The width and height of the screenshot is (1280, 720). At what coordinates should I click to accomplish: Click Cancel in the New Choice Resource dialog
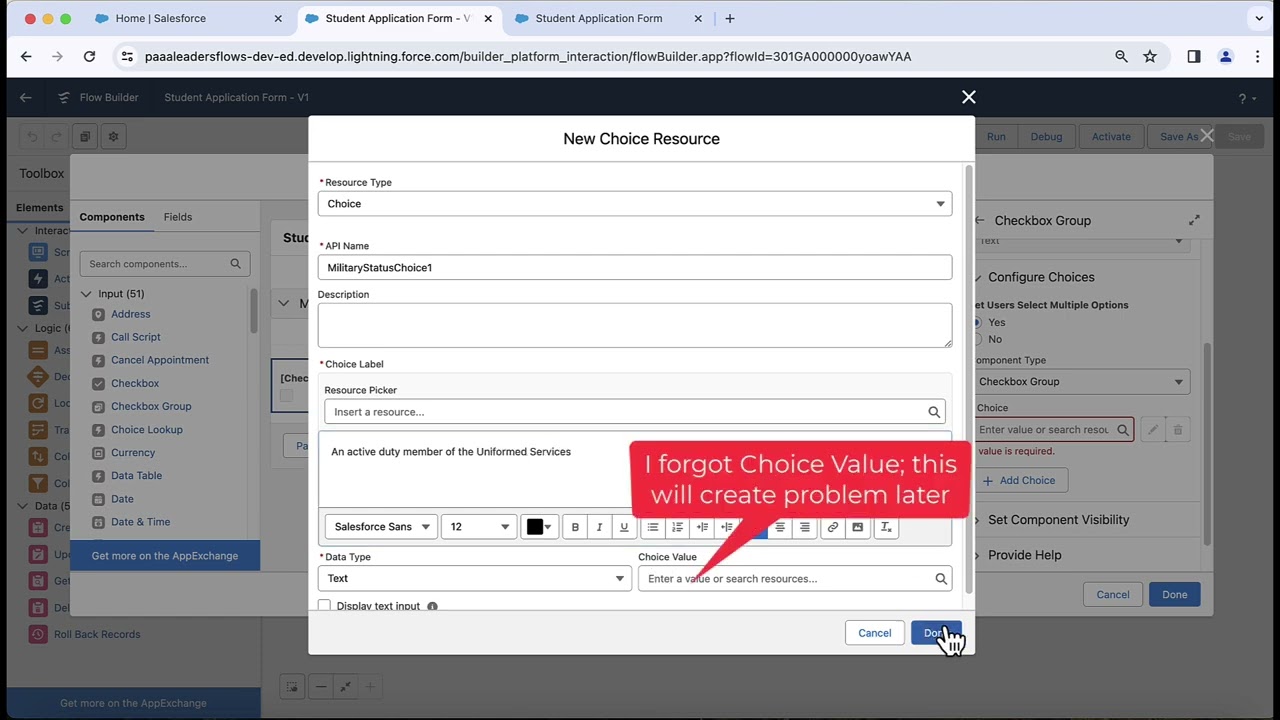(874, 633)
